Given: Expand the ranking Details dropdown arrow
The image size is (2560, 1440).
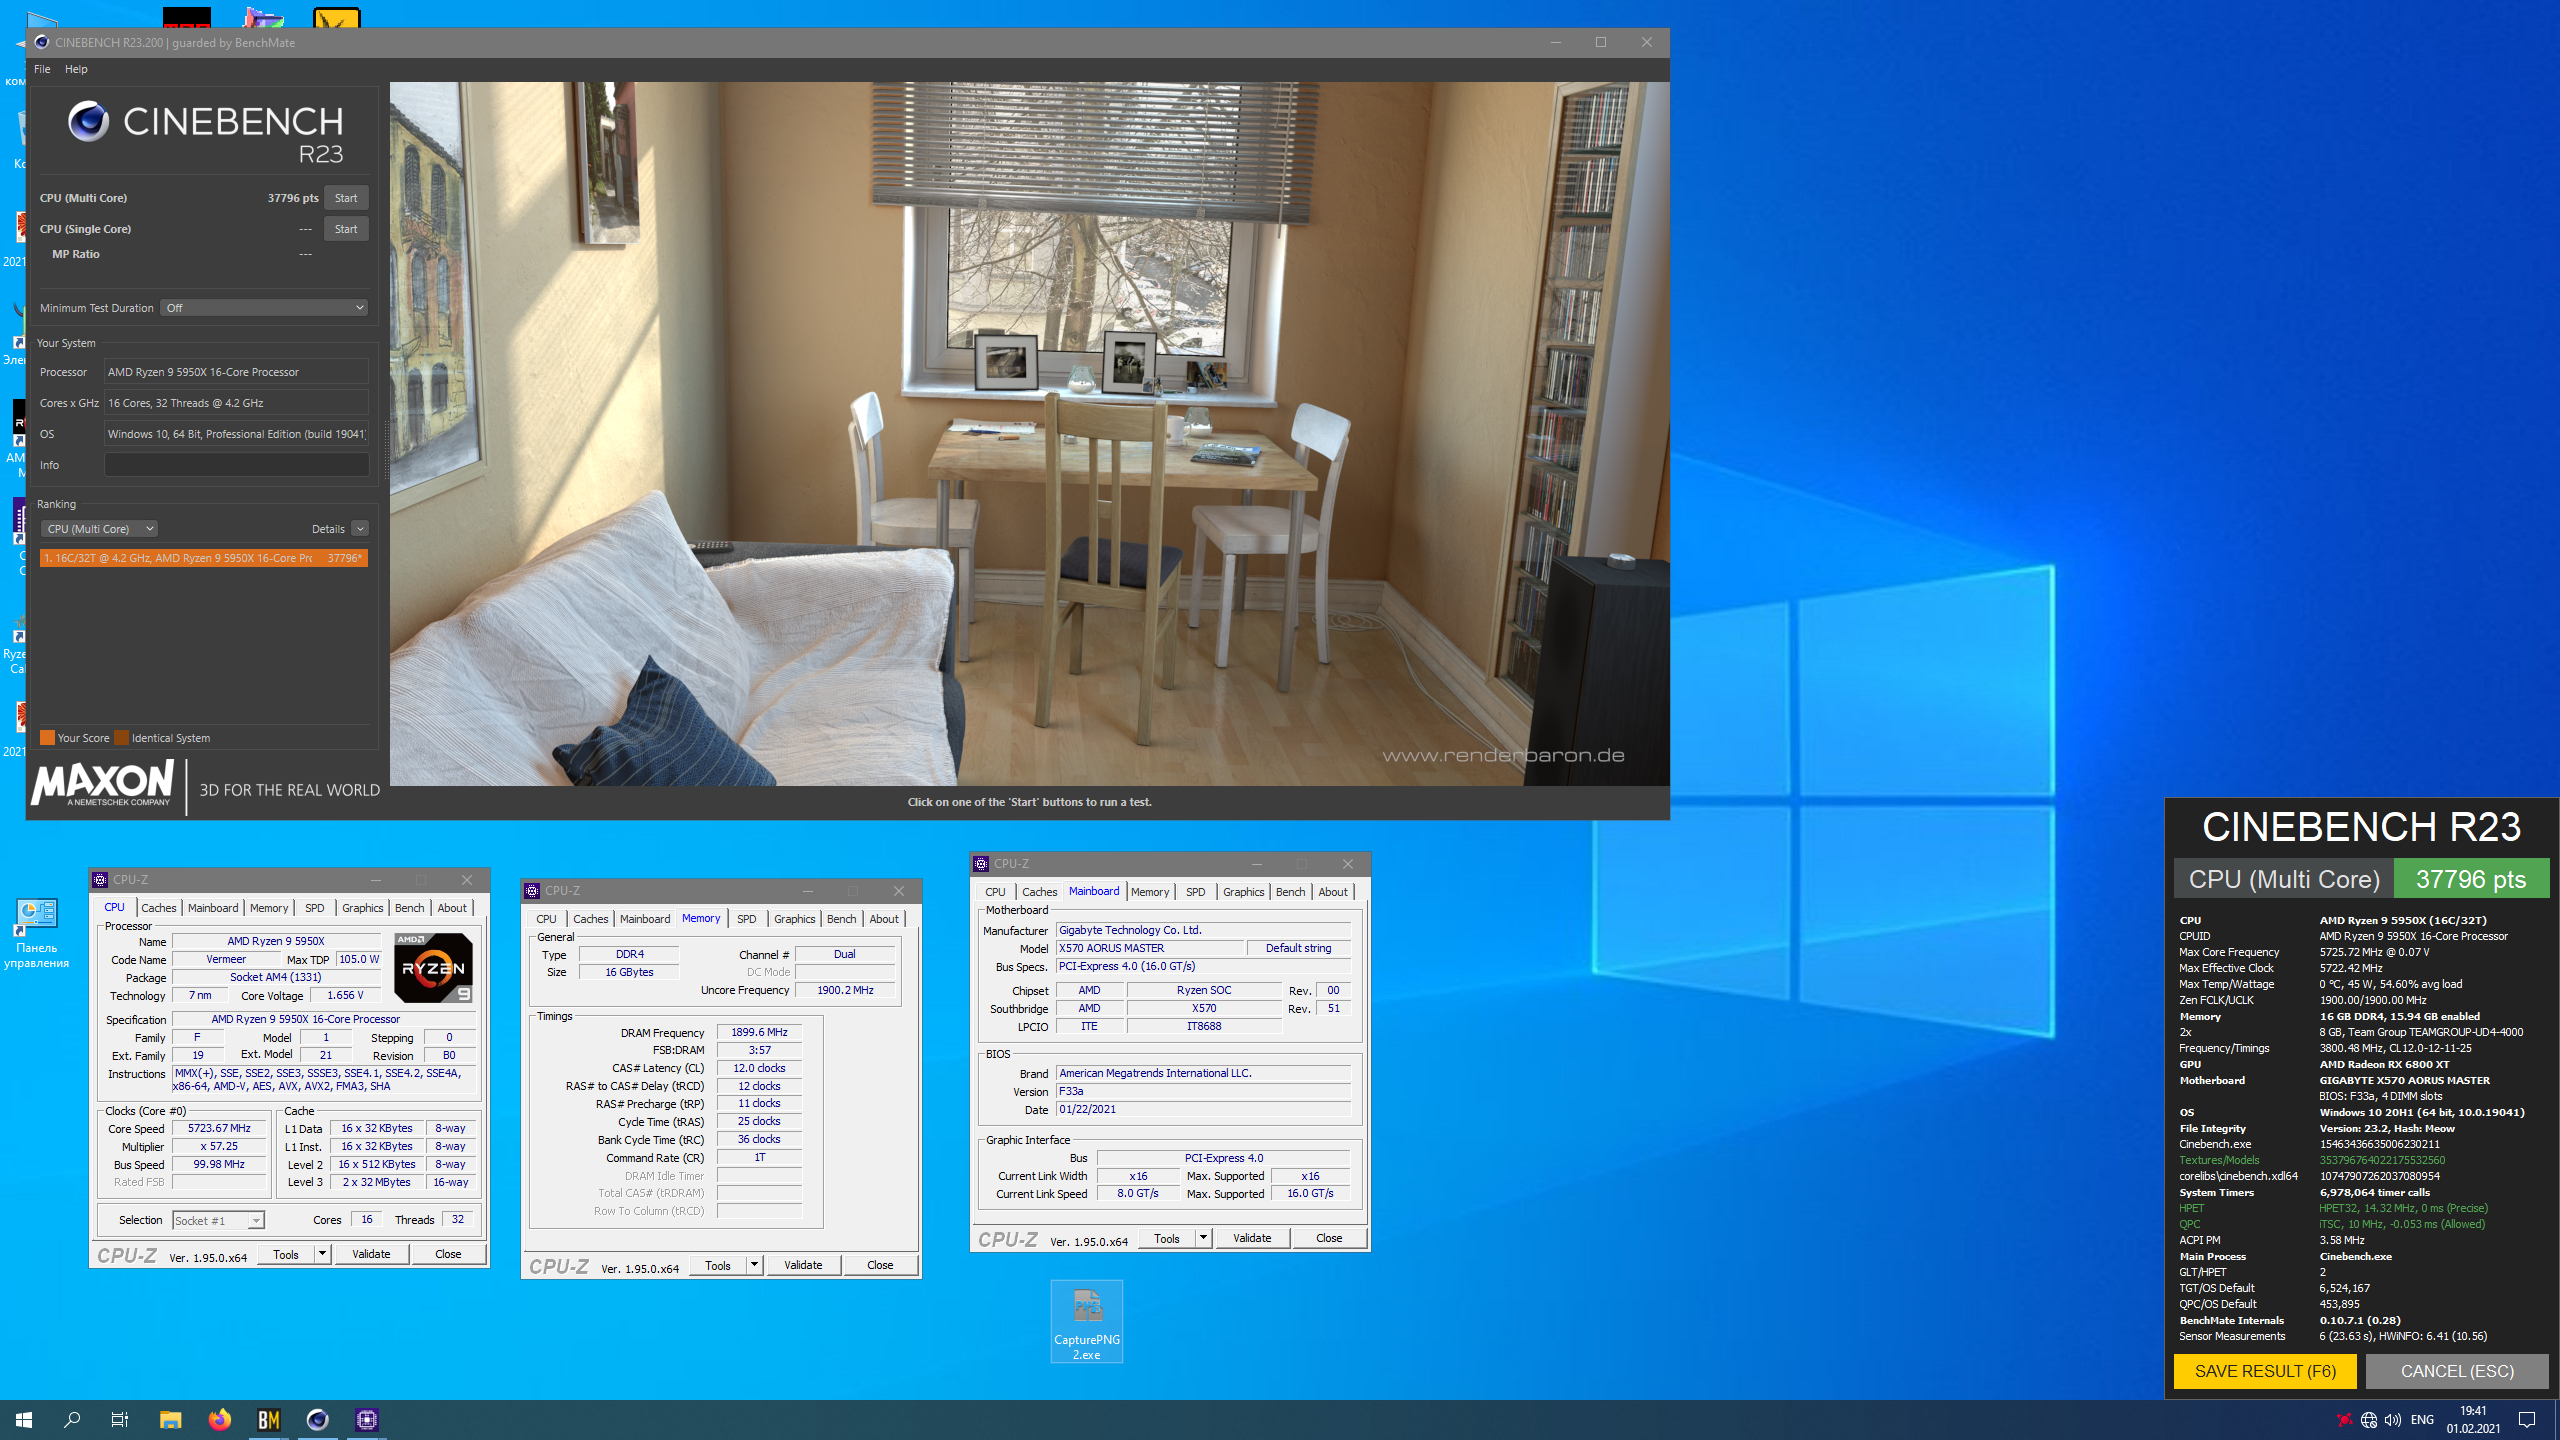Looking at the screenshot, I should pyautogui.click(x=360, y=529).
